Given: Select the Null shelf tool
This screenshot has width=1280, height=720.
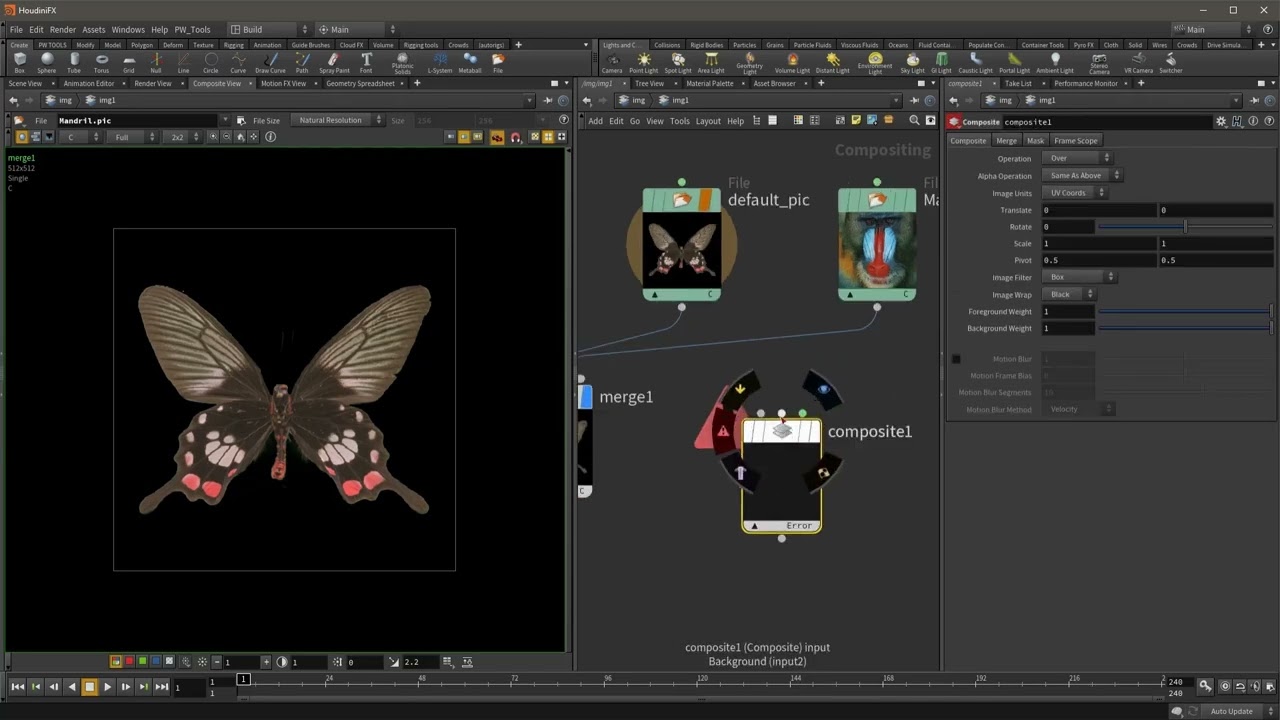Looking at the screenshot, I should 155,63.
